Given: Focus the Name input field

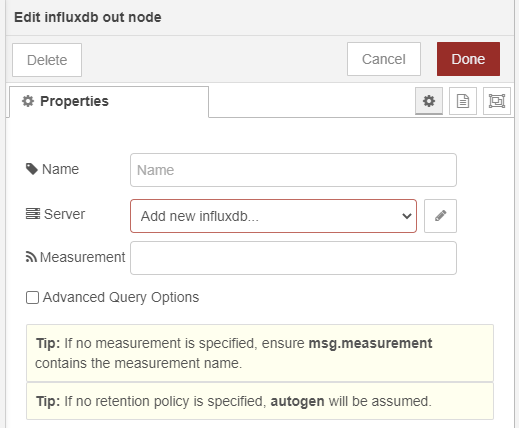Looking at the screenshot, I should tap(293, 170).
